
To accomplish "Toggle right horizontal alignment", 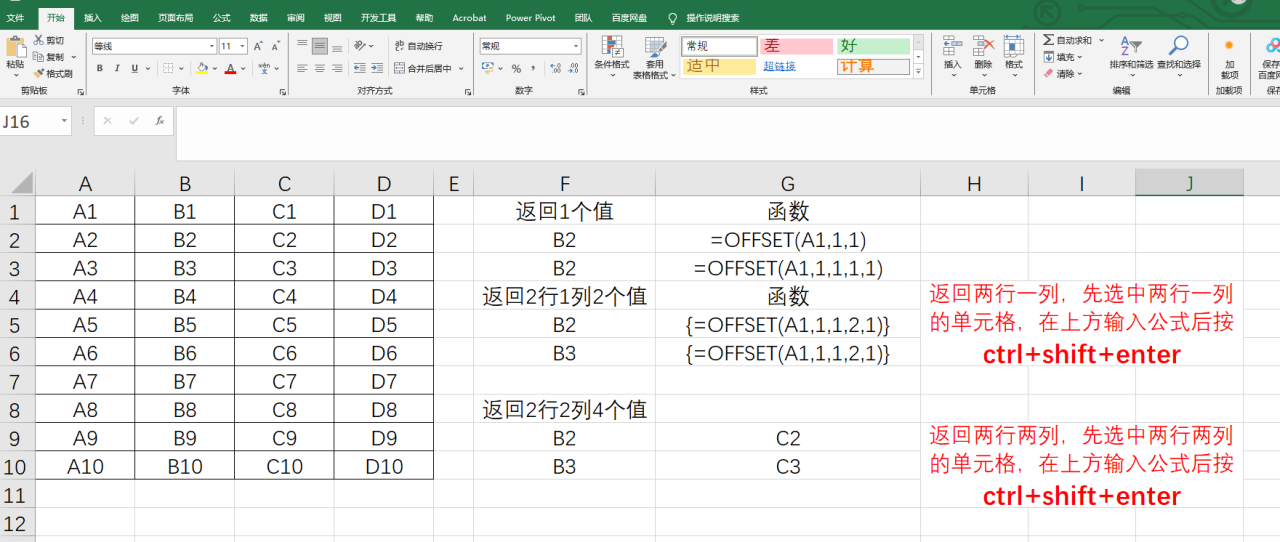I will point(337,68).
